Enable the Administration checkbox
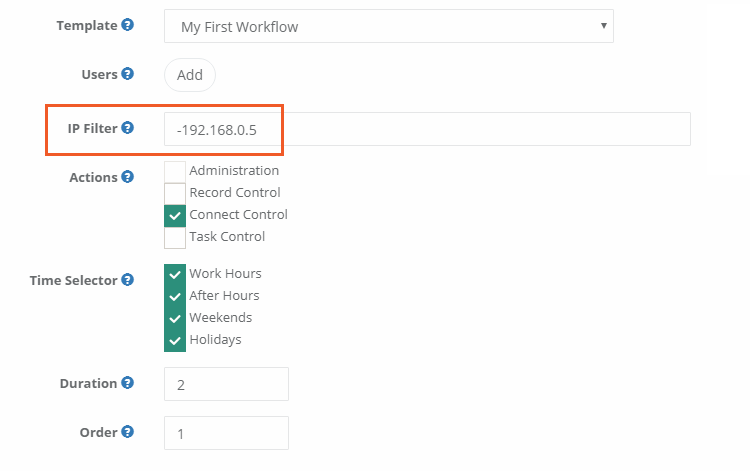The height and width of the screenshot is (471, 750). tap(175, 171)
